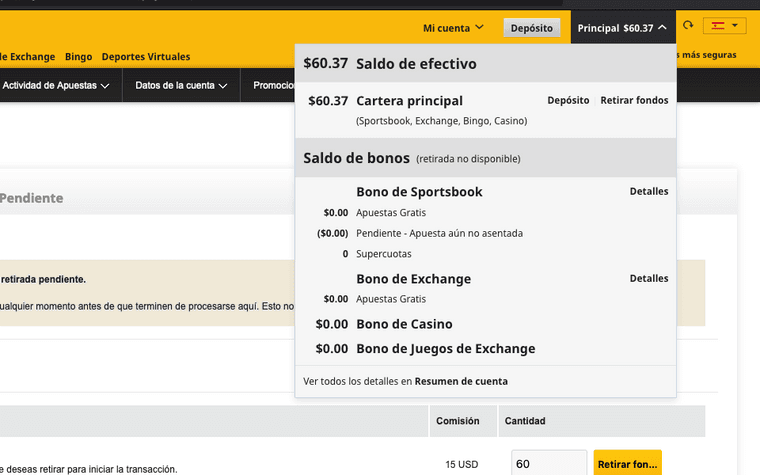
Task: Click Depósito beside Cartera principal
Action: point(568,101)
